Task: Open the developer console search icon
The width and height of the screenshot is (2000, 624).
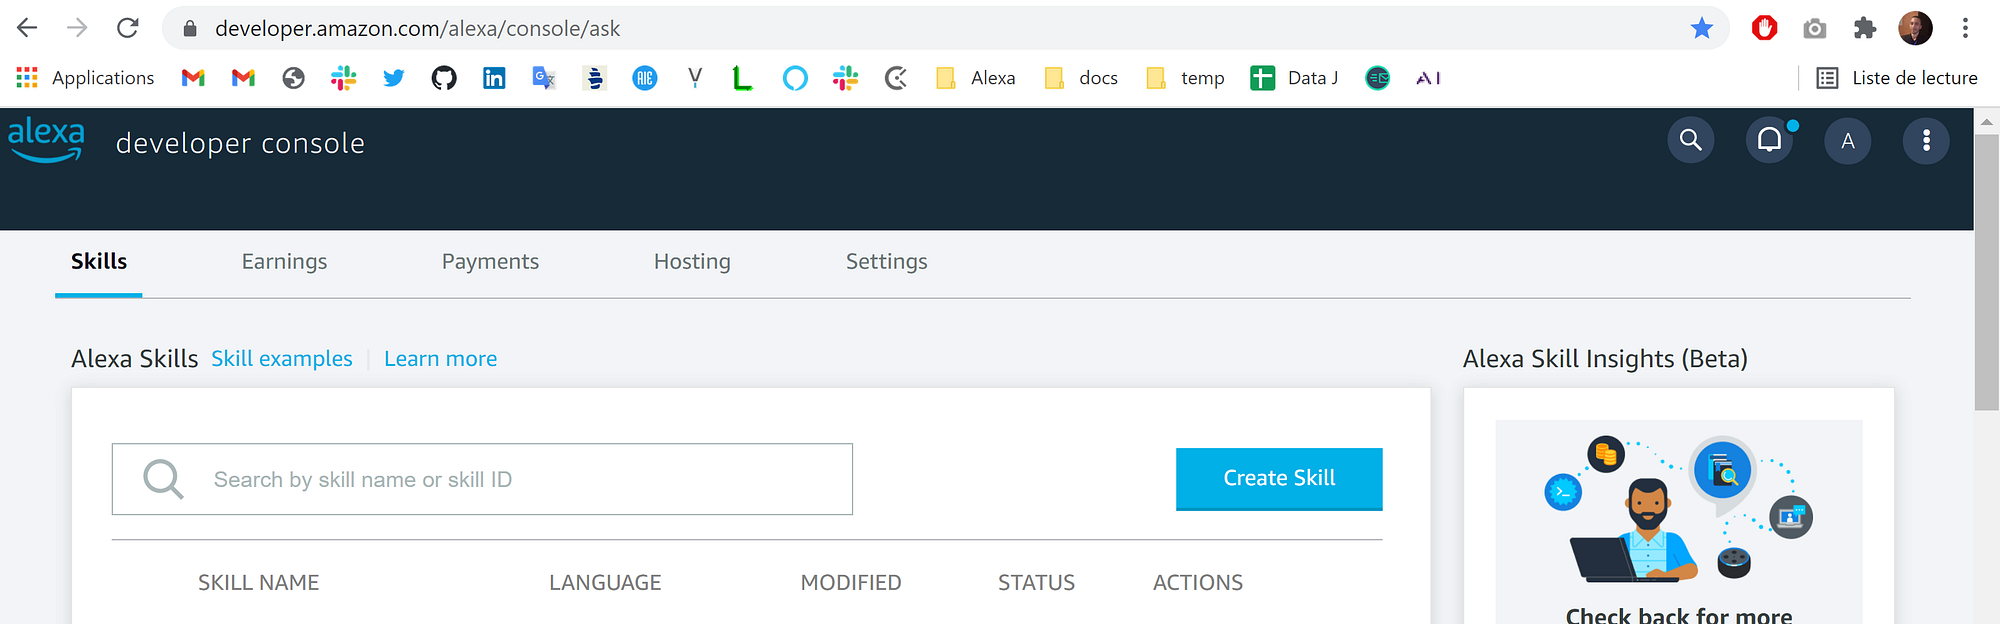Action: [x=1691, y=140]
